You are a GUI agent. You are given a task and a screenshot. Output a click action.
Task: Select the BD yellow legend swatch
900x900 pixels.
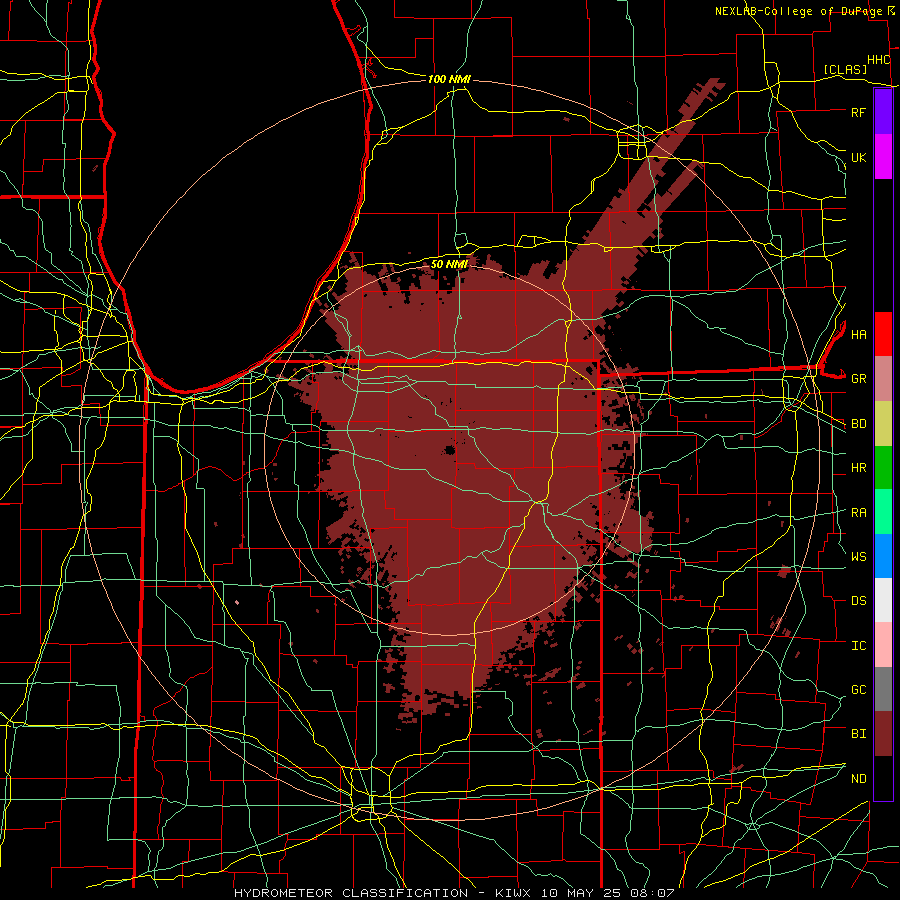pos(883,423)
